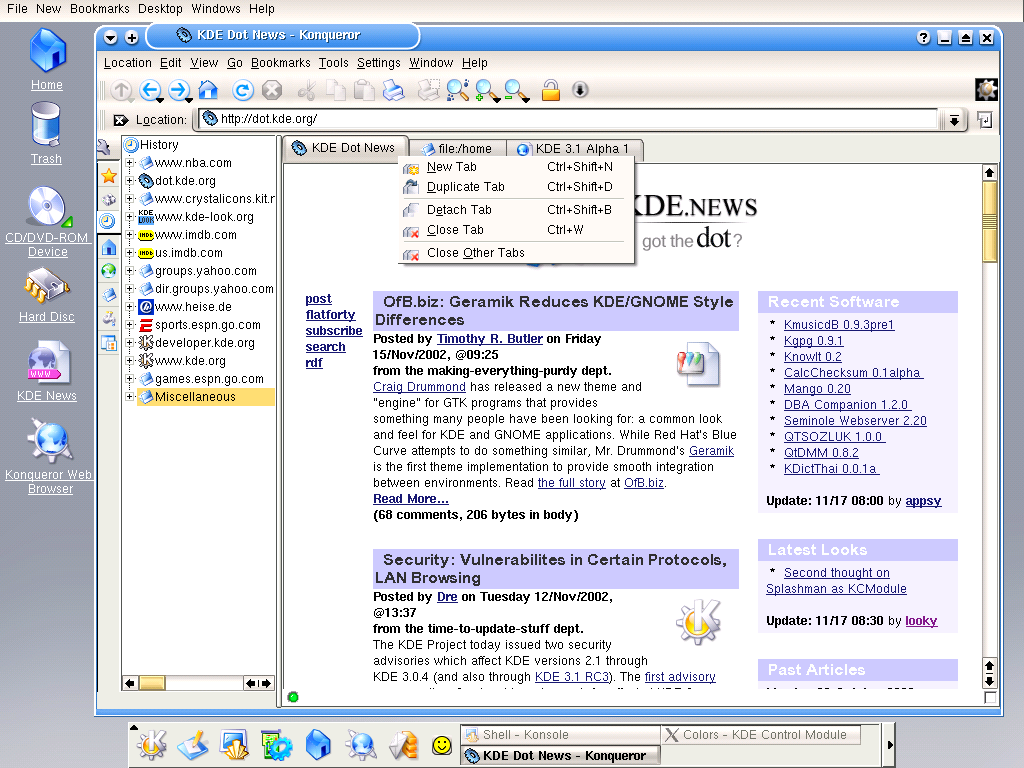Click the Zoom in magnifier toolbar icon
Screen dimensions: 1024x768
pyautogui.click(x=487, y=91)
